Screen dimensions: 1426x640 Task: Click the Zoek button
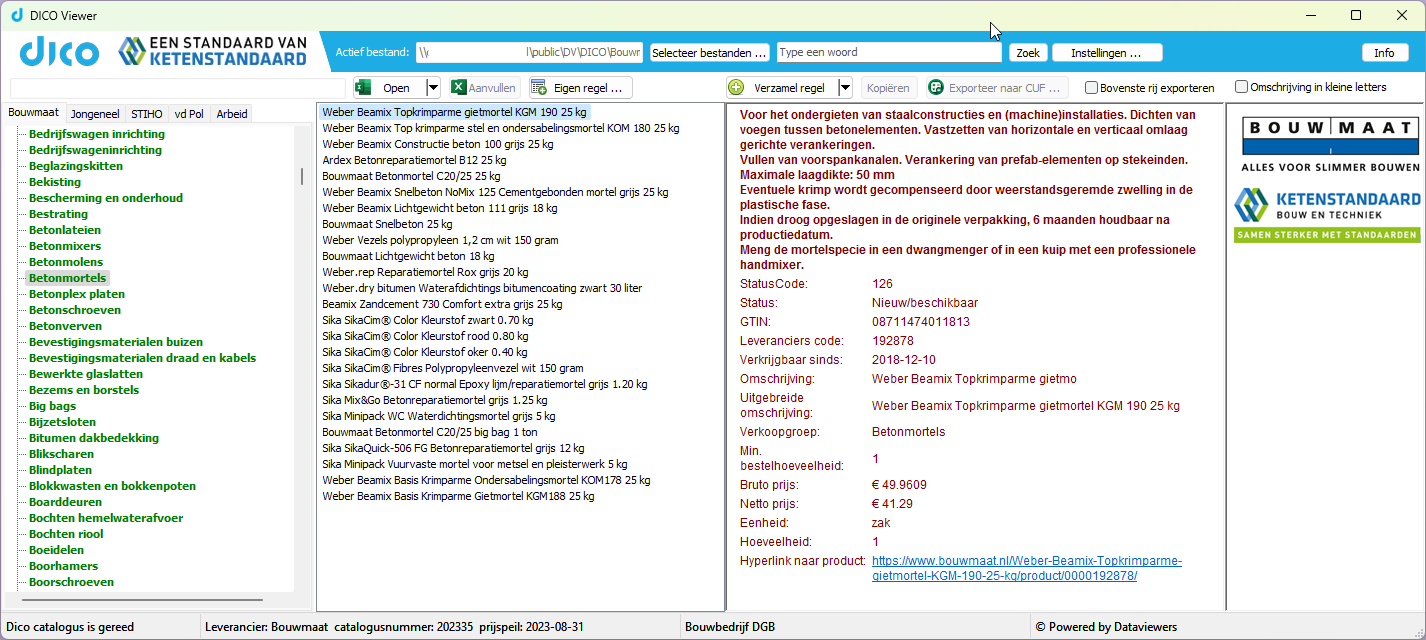tap(1028, 52)
